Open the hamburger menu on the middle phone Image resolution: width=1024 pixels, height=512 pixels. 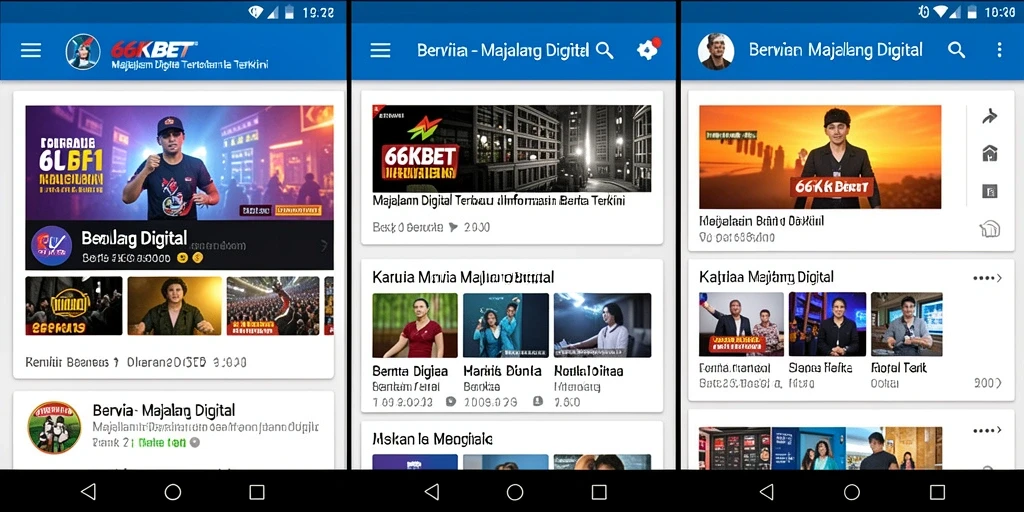380,50
